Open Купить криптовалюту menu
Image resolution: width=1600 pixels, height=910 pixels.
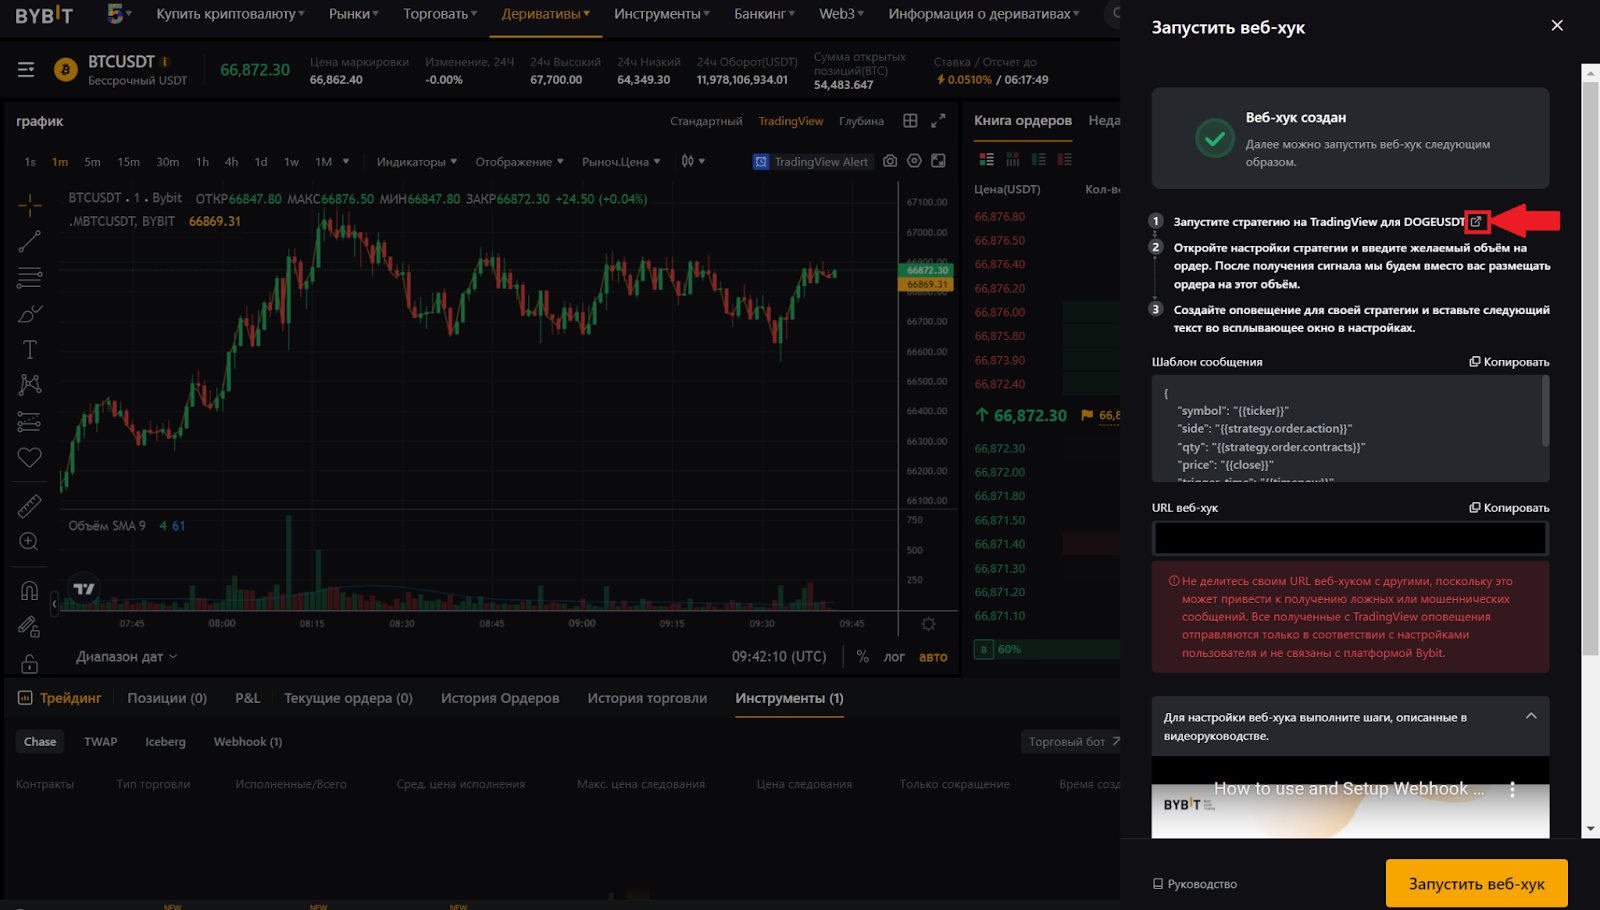[230, 14]
